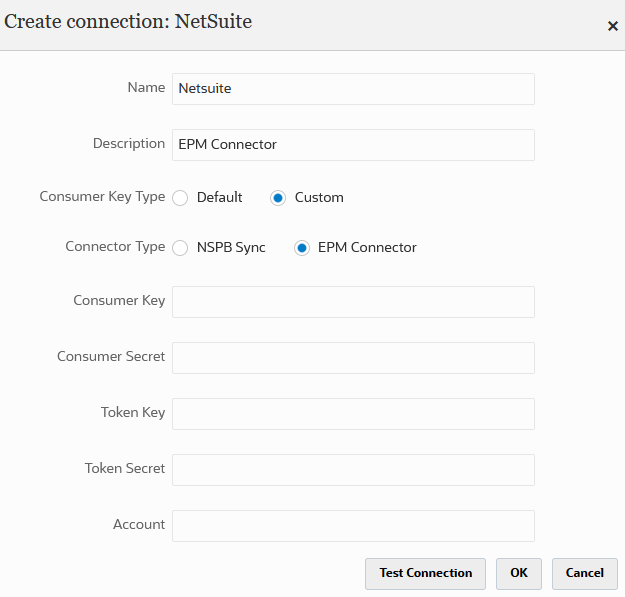This screenshot has height=597, width=625.
Task: Select the Default consumer key type
Action: [x=181, y=198]
